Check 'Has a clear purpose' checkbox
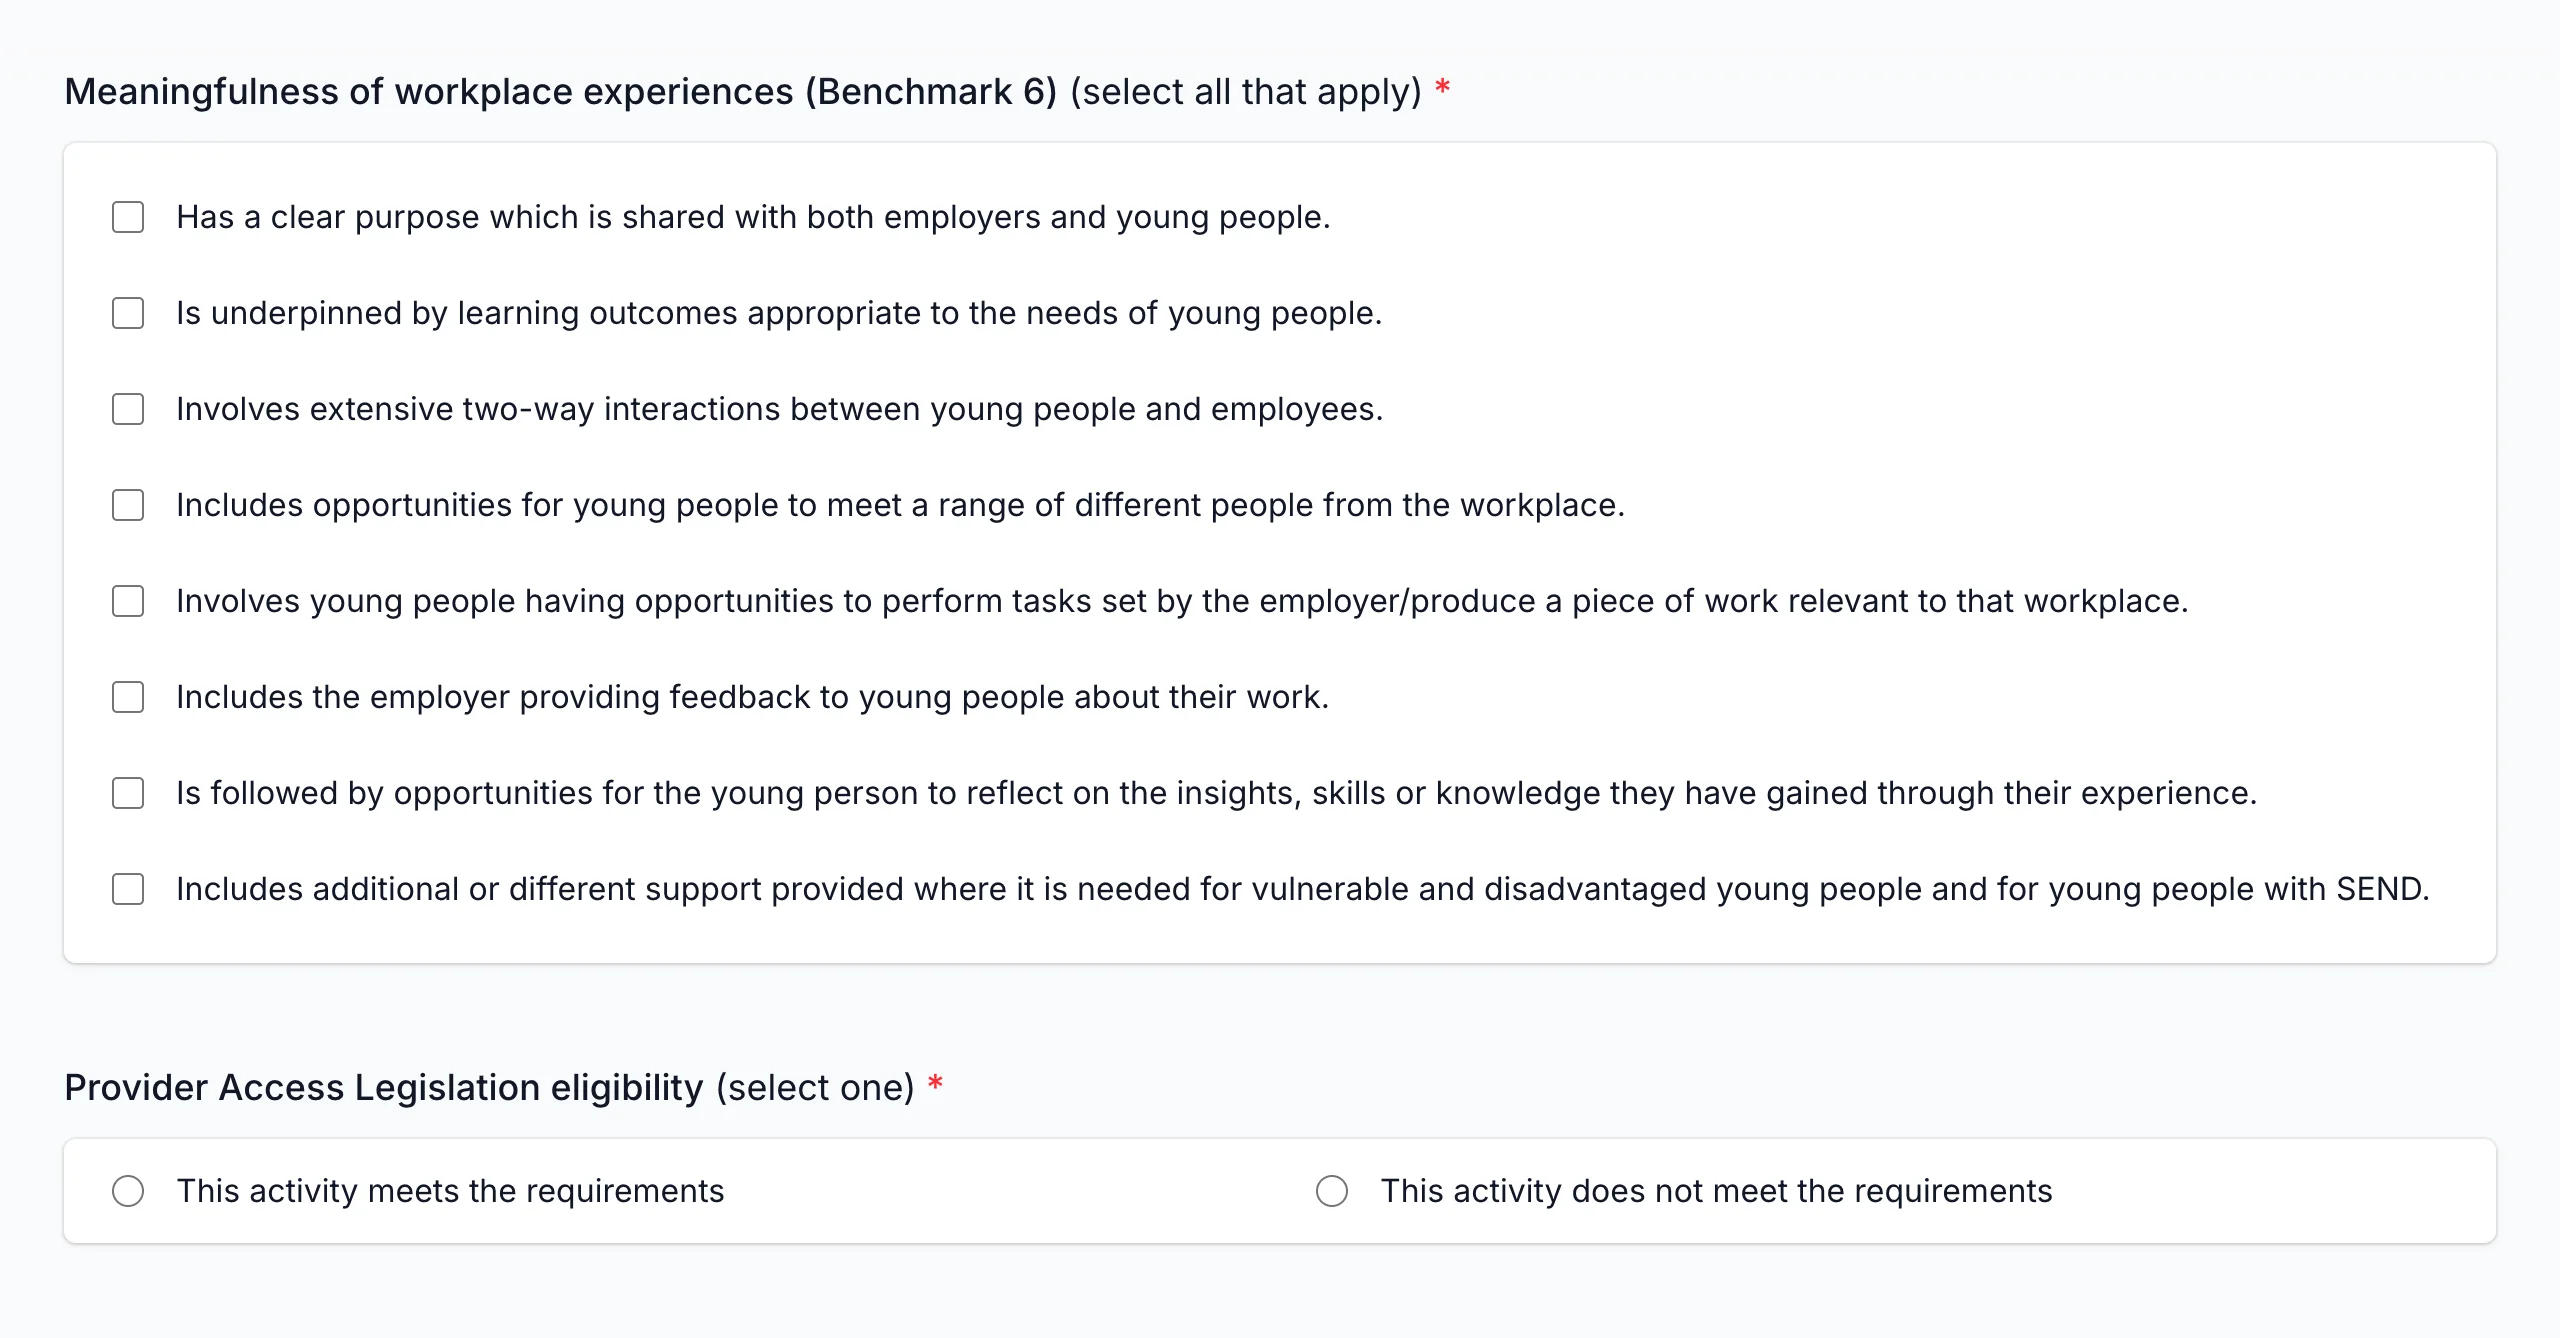2560x1338 pixels. [x=128, y=217]
